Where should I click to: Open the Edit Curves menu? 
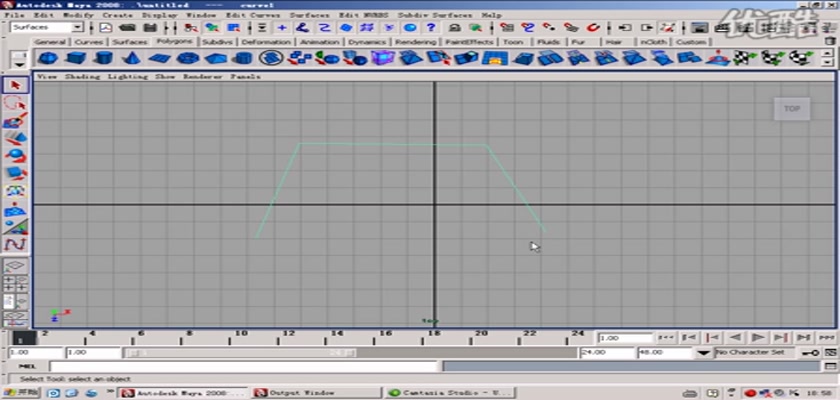pos(250,16)
